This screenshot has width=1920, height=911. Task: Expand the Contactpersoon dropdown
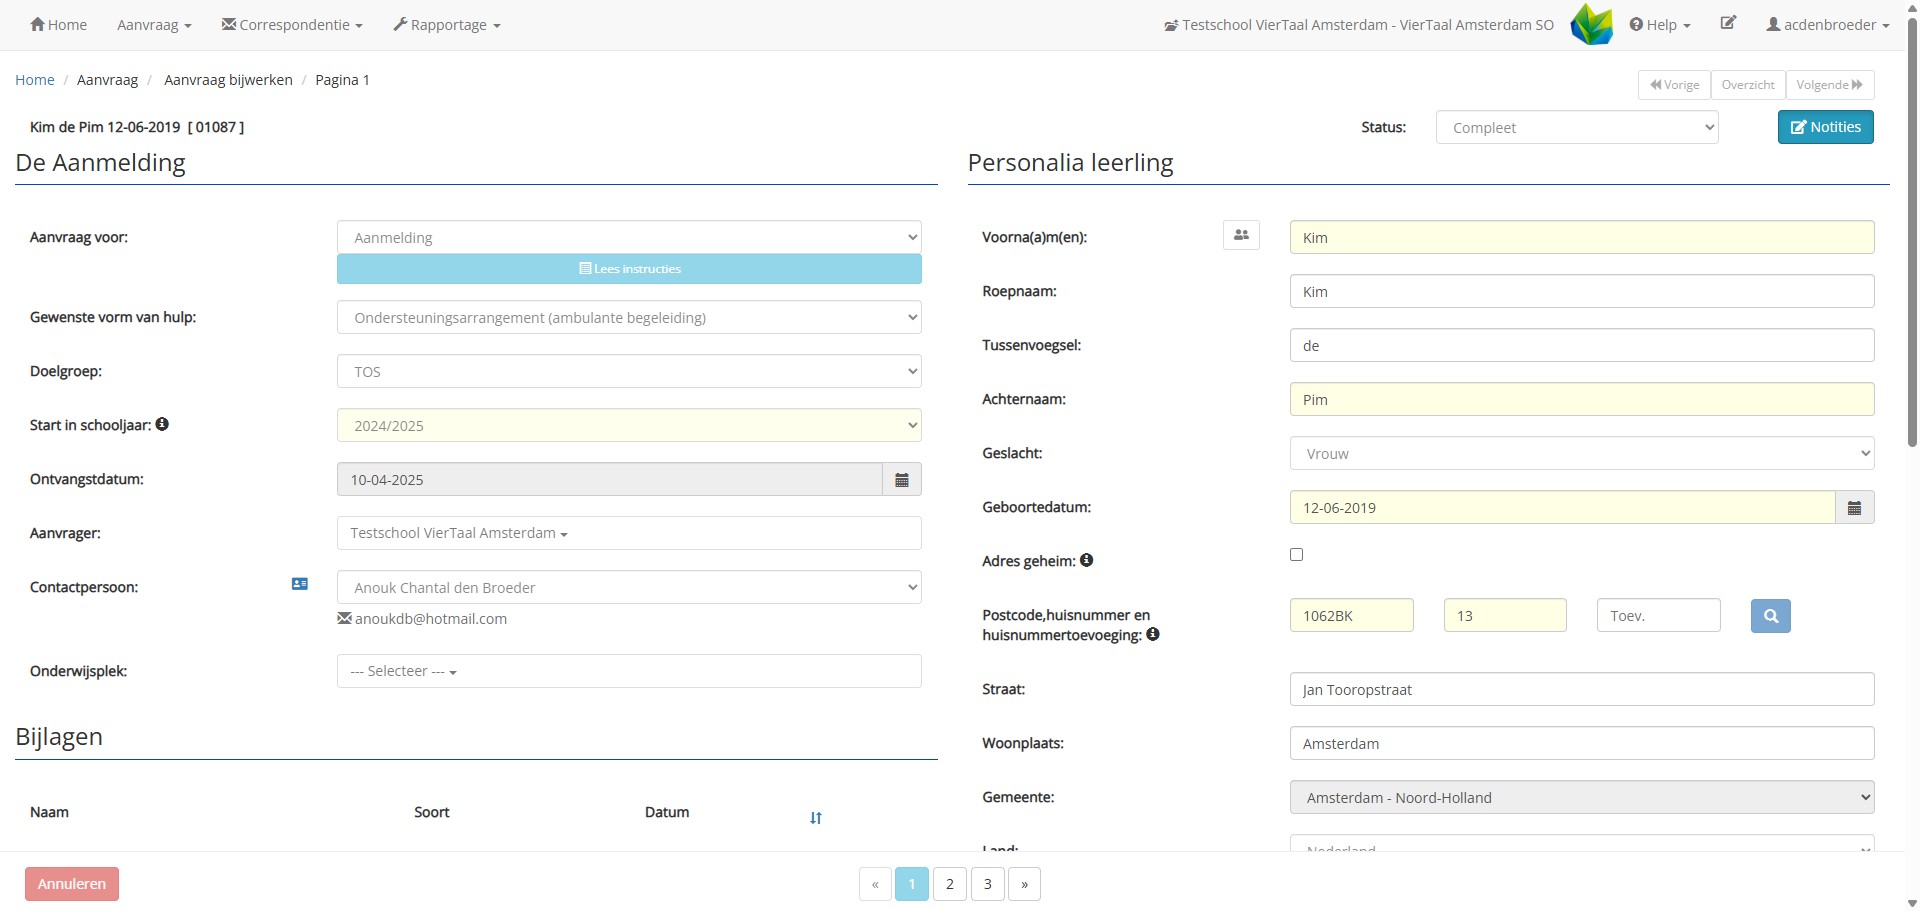629,588
